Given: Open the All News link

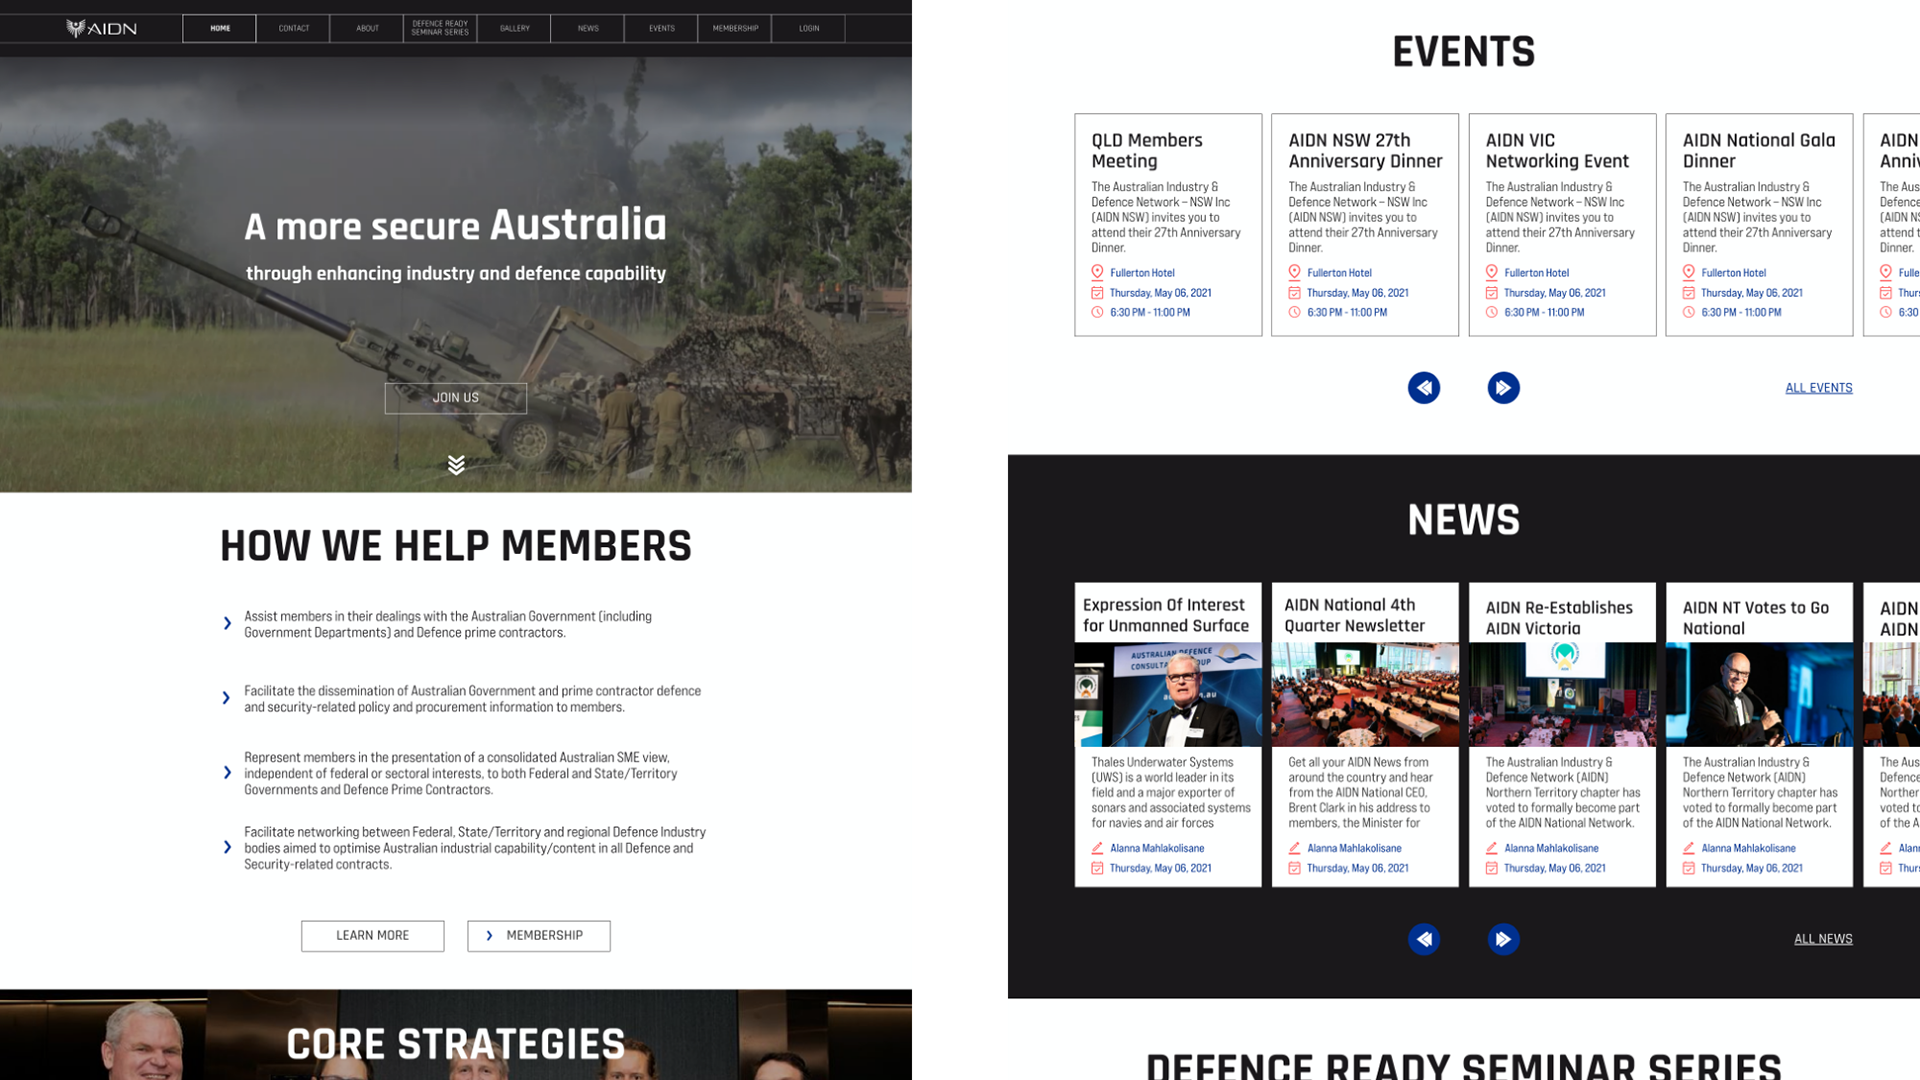Looking at the screenshot, I should (1823, 939).
